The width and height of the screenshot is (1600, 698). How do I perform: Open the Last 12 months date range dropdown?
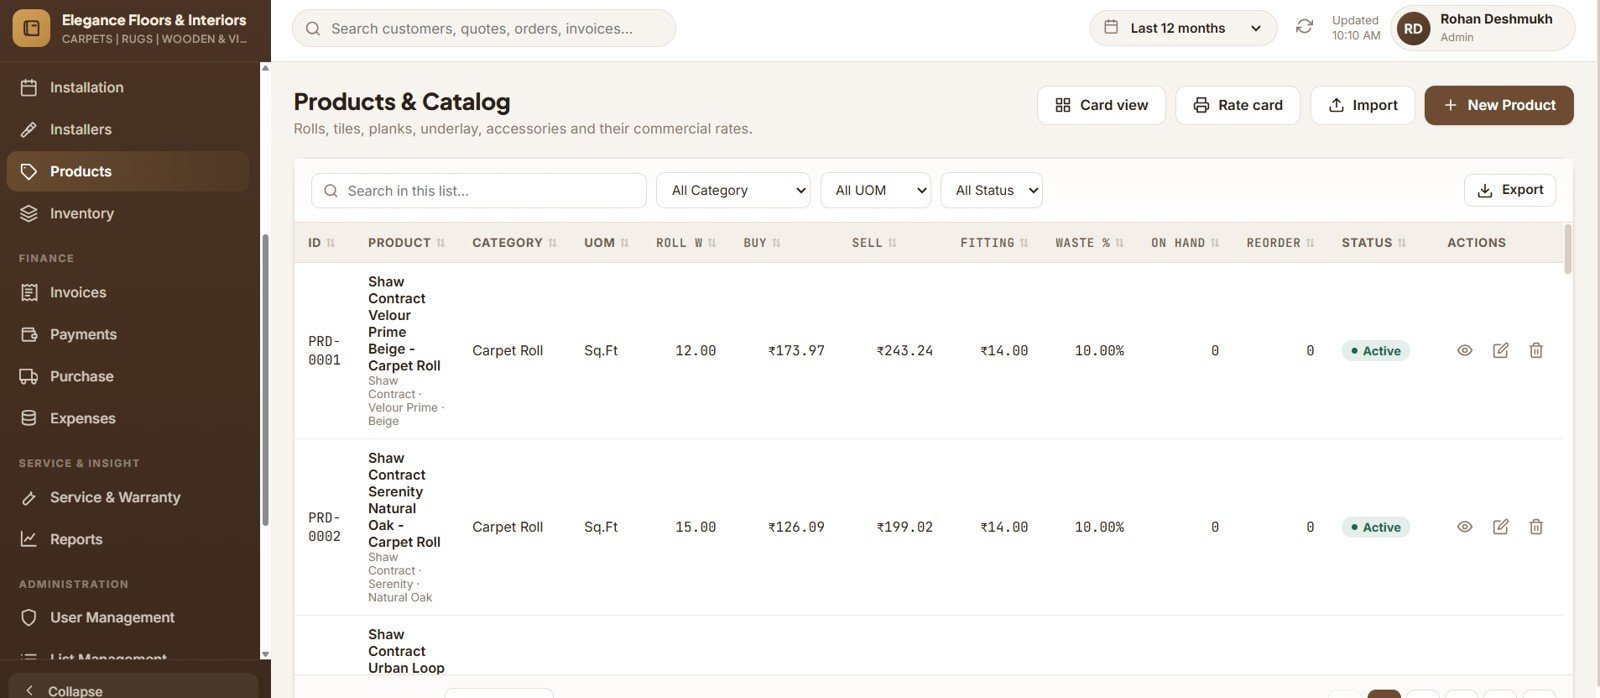[x=1183, y=28]
